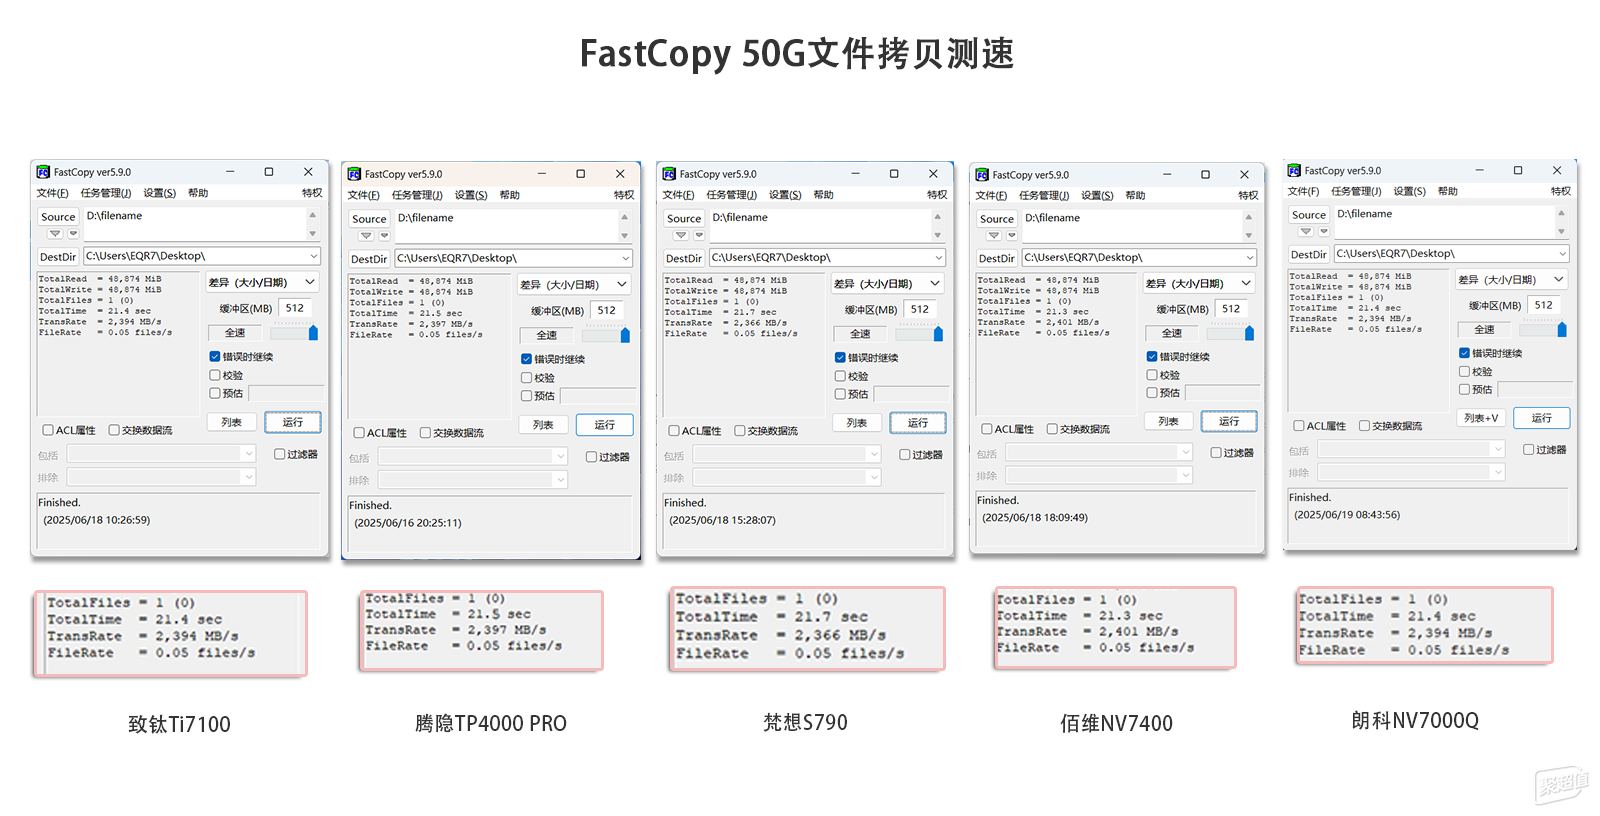The image size is (1600, 816).
Task: Tick ACL属性 checkbox in NV7400 window
Action: tap(987, 429)
